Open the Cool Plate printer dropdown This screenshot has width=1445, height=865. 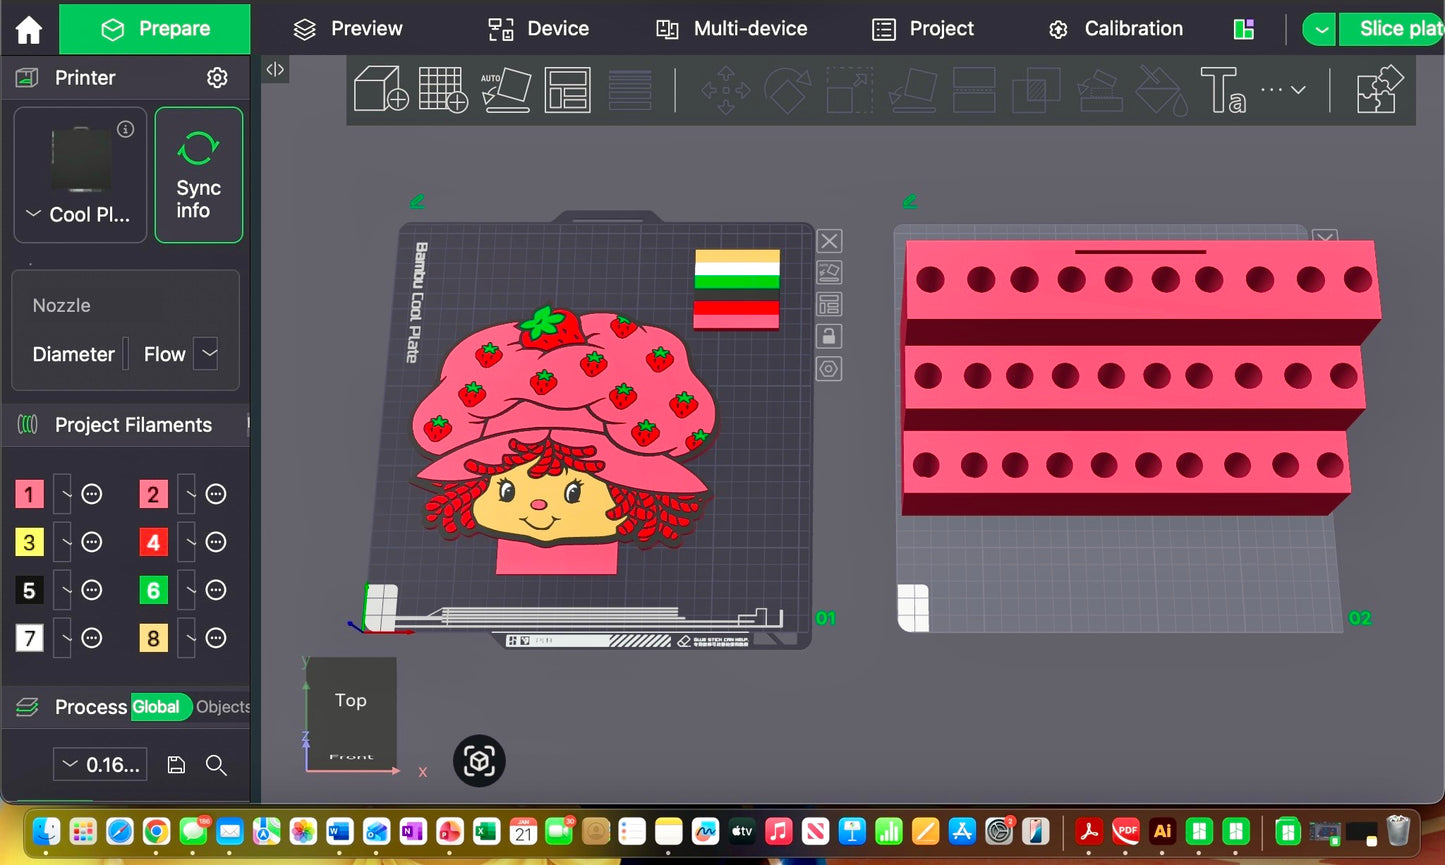80,214
